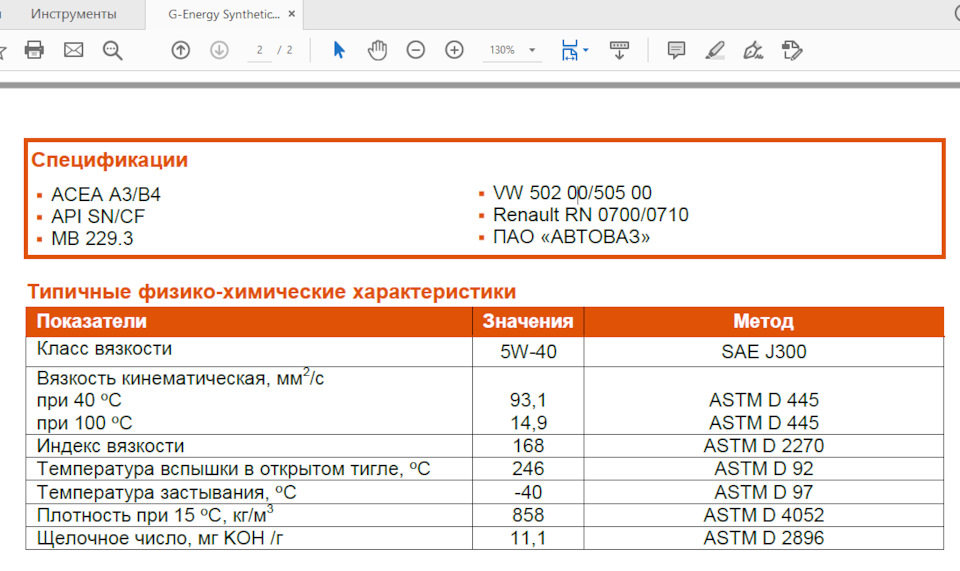Click Температура вспышки row label
Viewport: 960px width, 571px height.
(x=233, y=469)
